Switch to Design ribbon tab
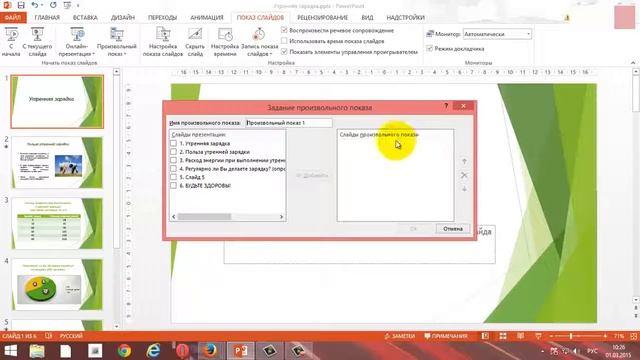The image size is (640, 360). point(123,18)
